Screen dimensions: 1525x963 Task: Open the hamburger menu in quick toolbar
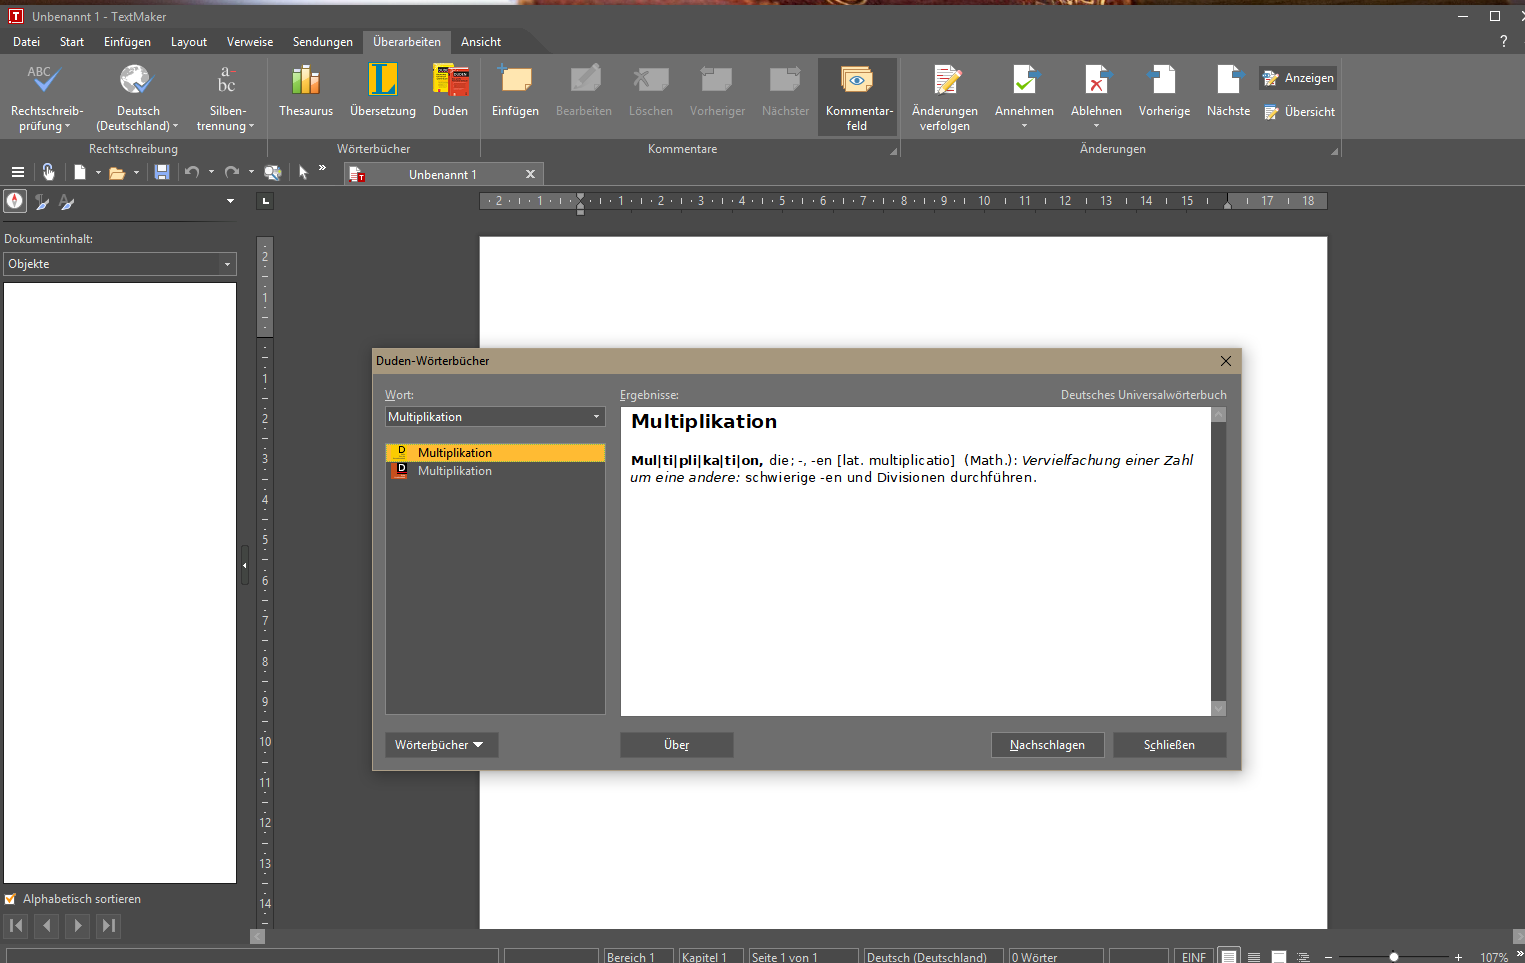pyautogui.click(x=17, y=173)
